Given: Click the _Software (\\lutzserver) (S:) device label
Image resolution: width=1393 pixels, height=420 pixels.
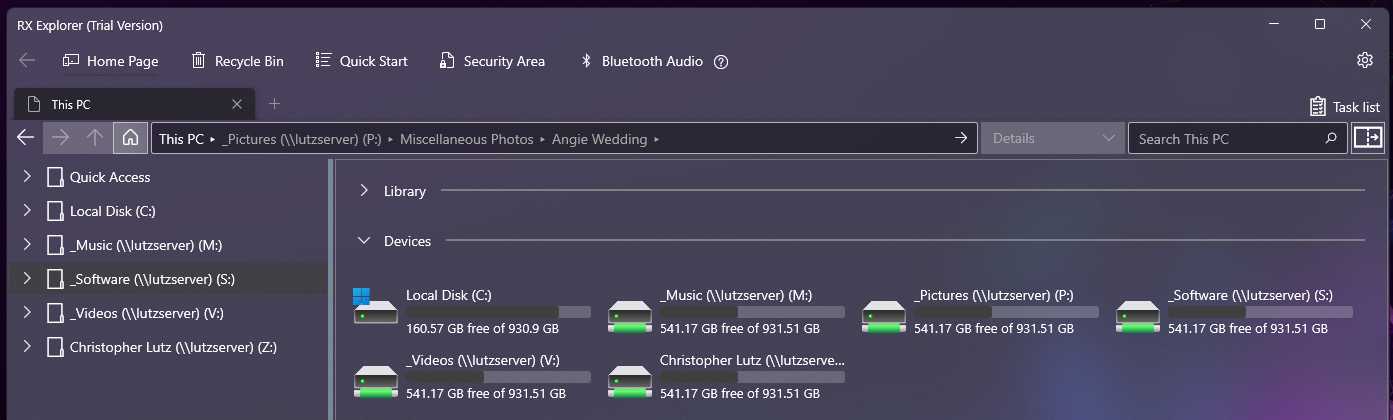Looking at the screenshot, I should pos(1250,295).
